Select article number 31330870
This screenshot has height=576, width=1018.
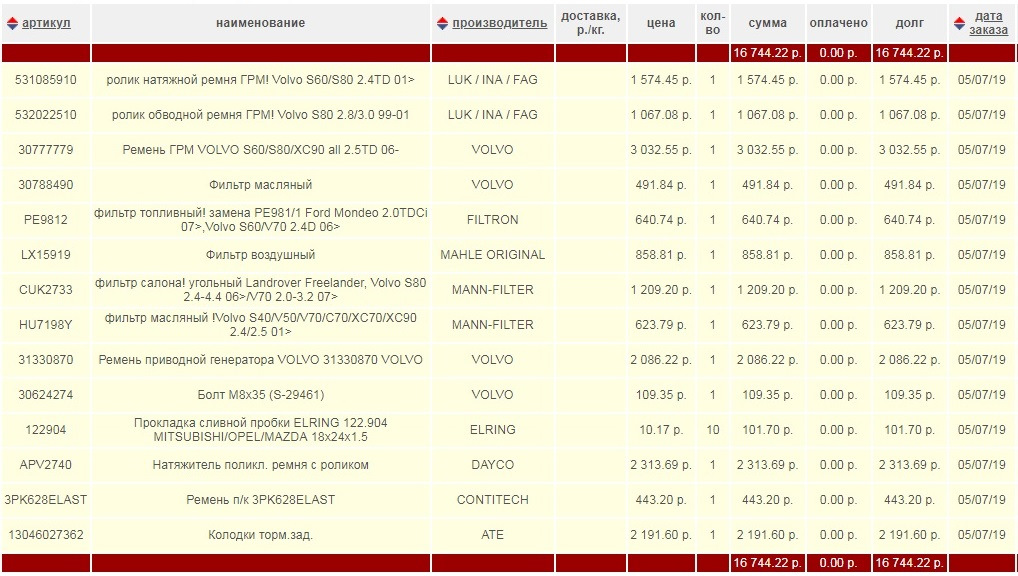(x=46, y=360)
